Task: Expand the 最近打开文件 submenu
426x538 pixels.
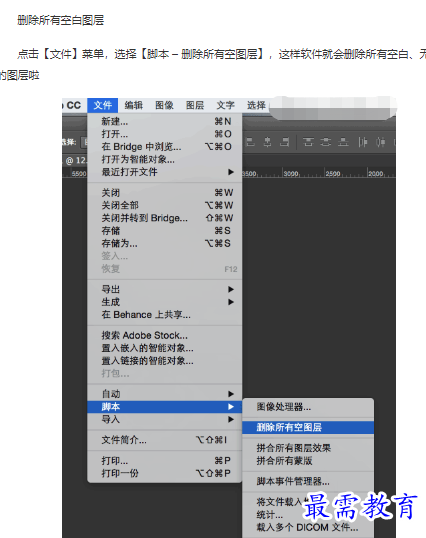Action: point(165,172)
